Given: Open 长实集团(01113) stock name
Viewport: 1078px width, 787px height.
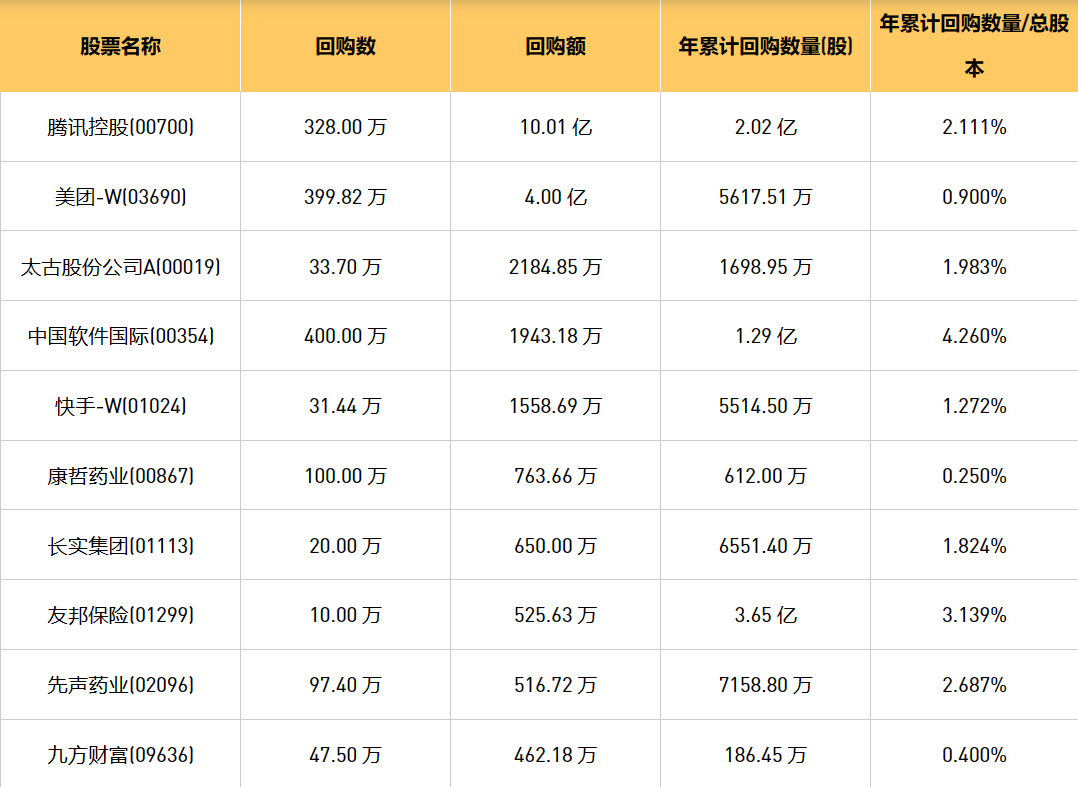Looking at the screenshot, I should pyautogui.click(x=120, y=546).
